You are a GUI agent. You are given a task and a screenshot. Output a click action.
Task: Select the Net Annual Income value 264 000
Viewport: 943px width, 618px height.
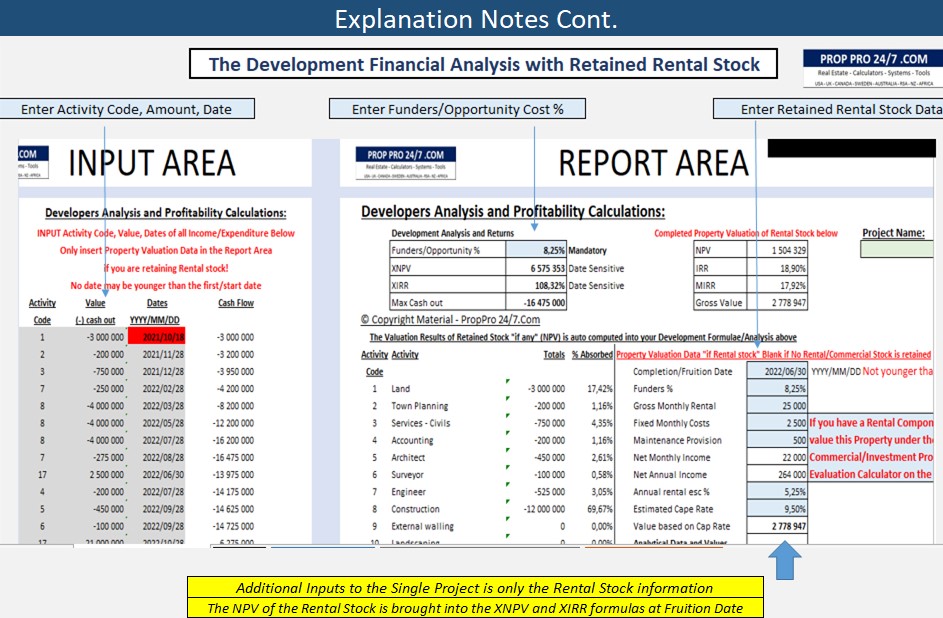777,474
